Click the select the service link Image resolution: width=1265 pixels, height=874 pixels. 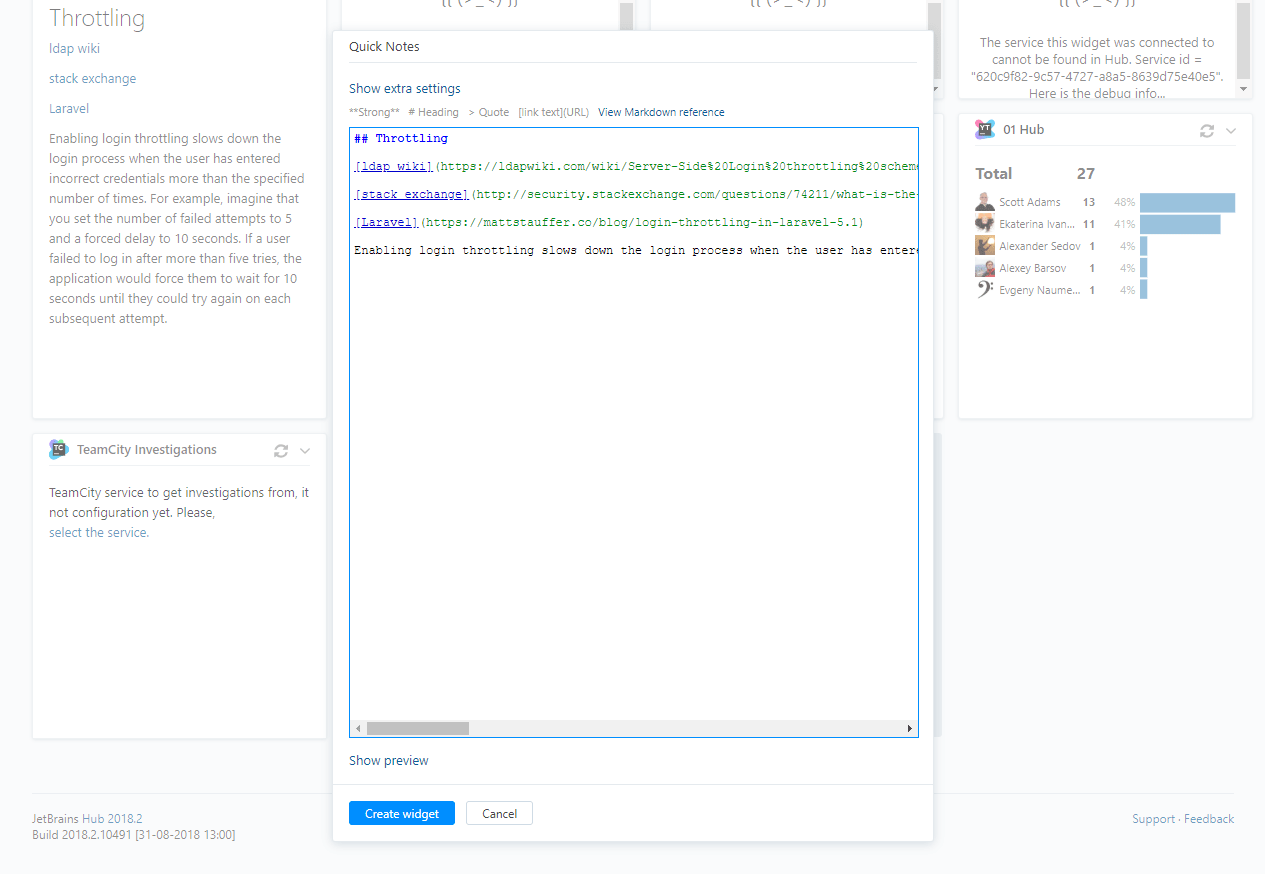pos(97,531)
